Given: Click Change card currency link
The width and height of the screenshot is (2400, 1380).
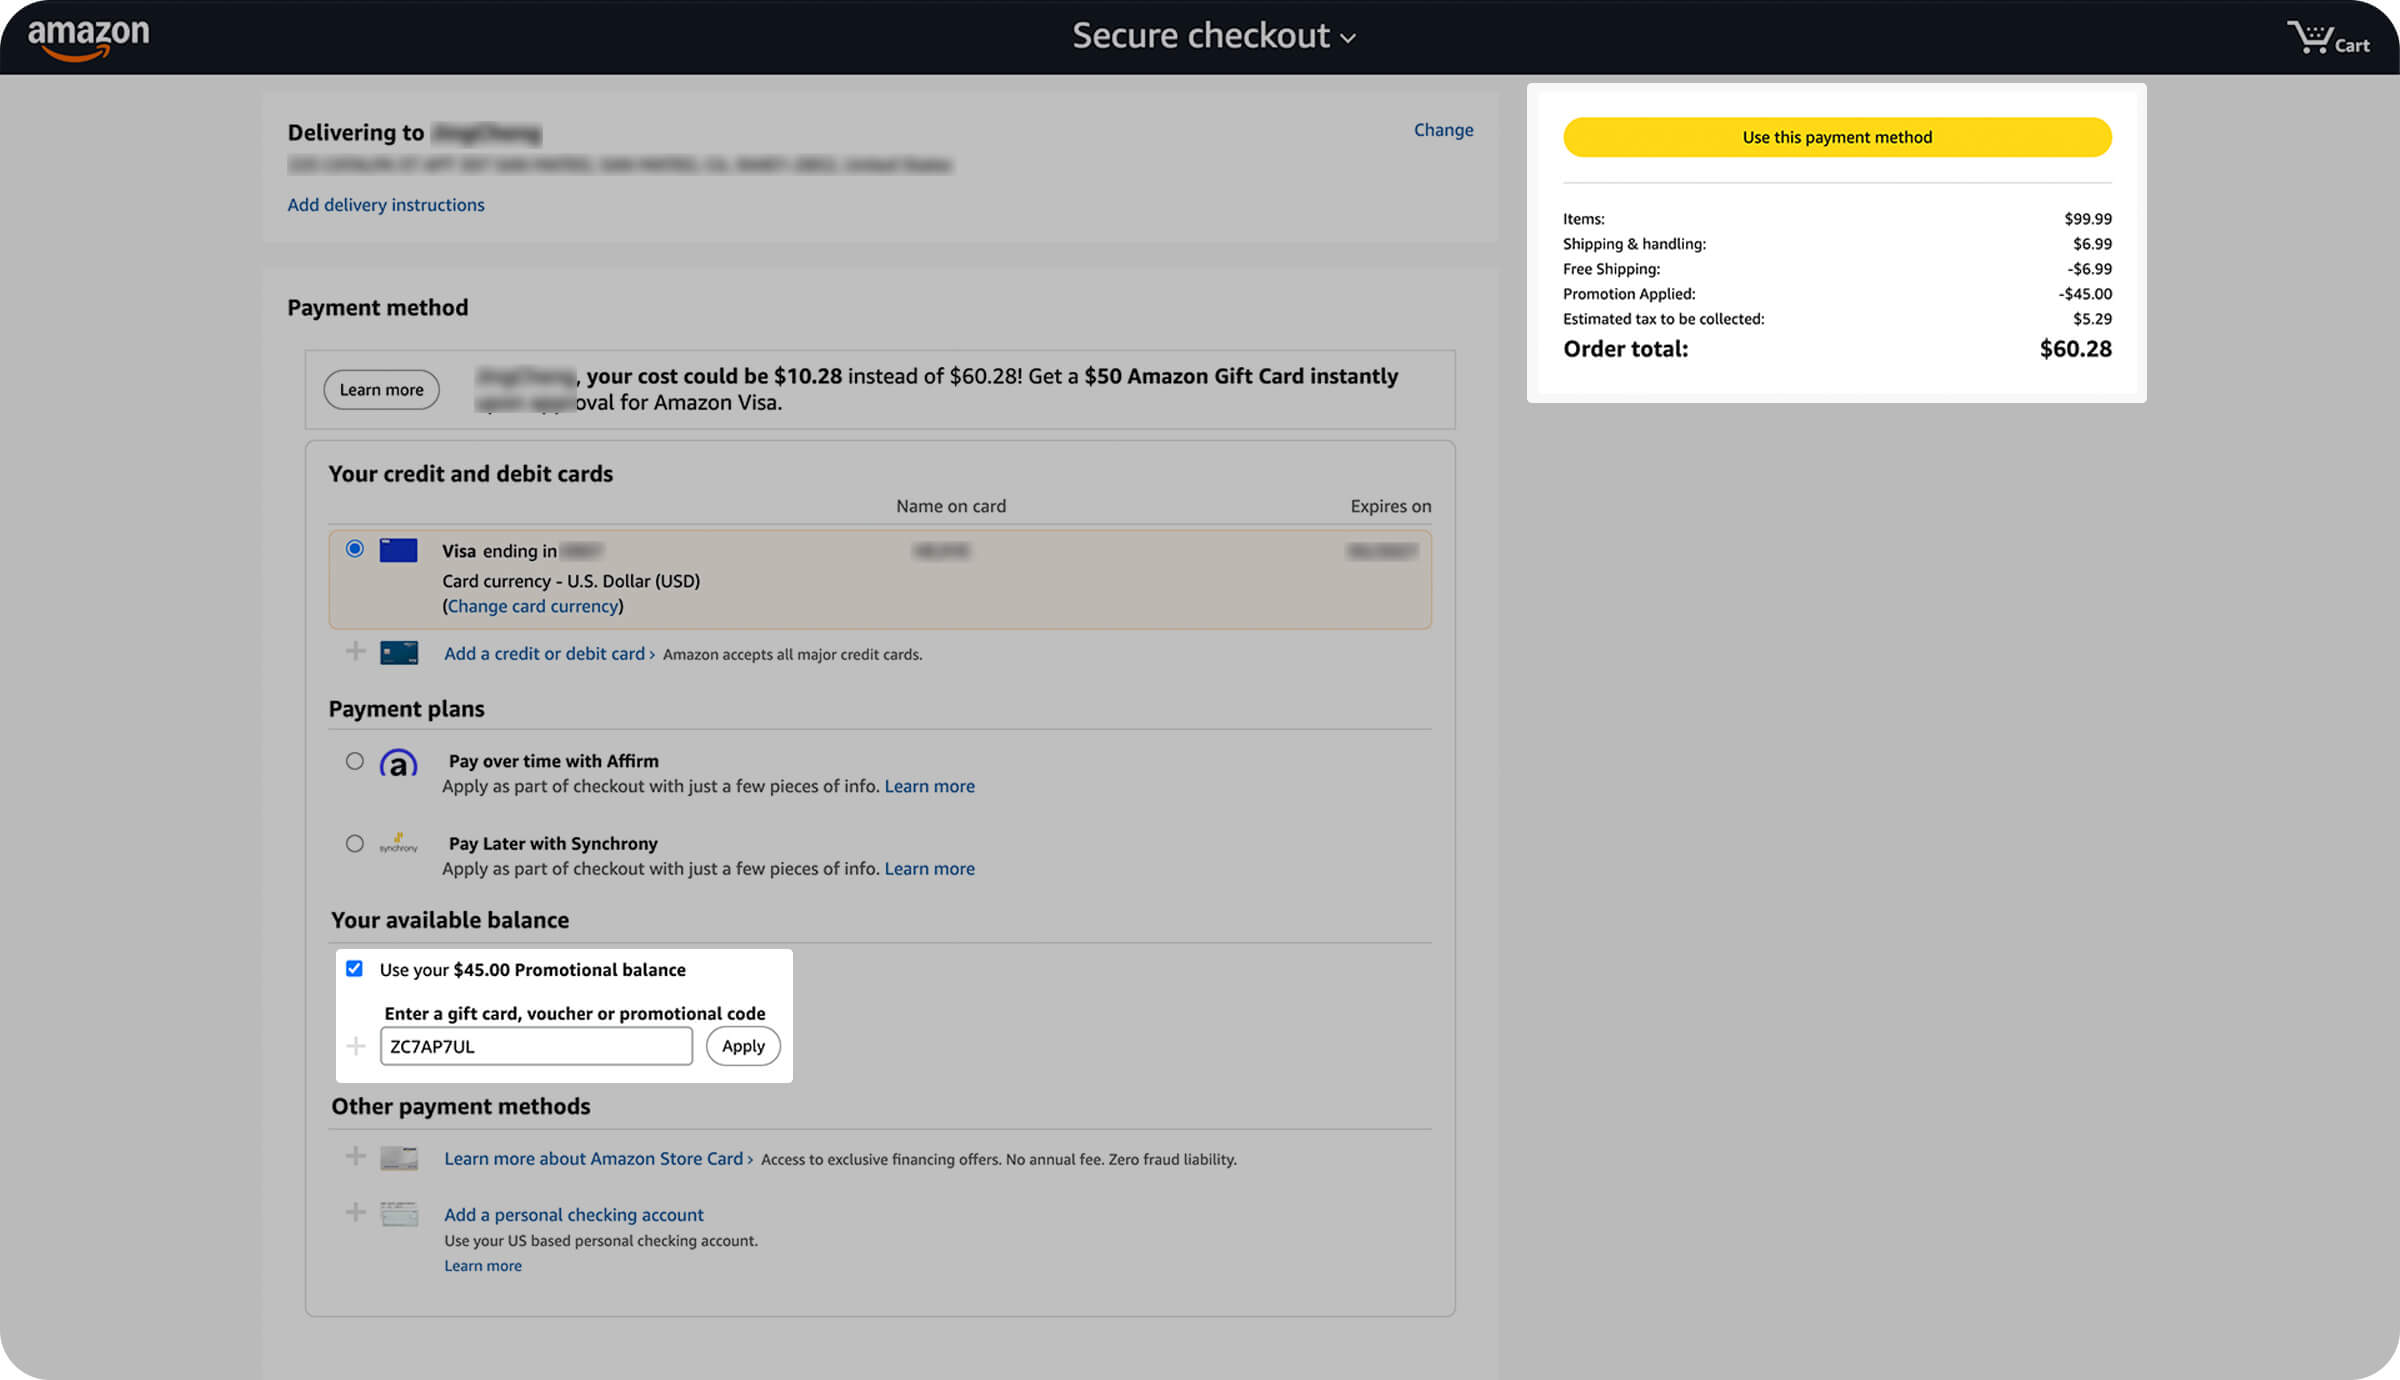Looking at the screenshot, I should (x=533, y=606).
